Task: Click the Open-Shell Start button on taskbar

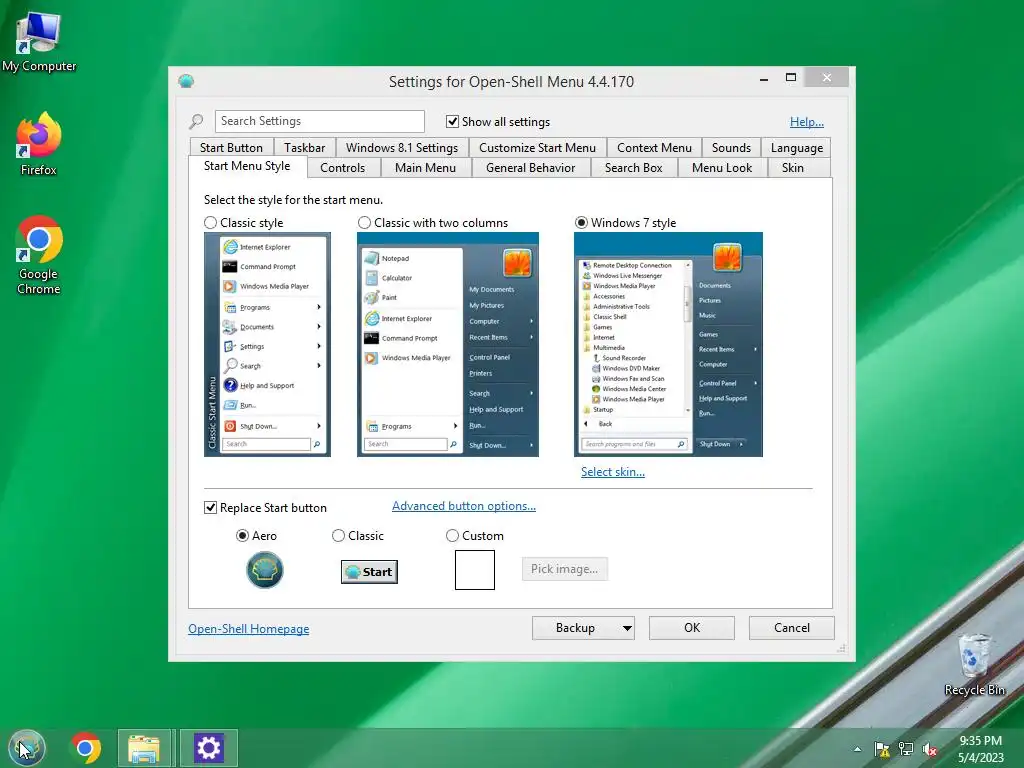Action: tap(27, 748)
